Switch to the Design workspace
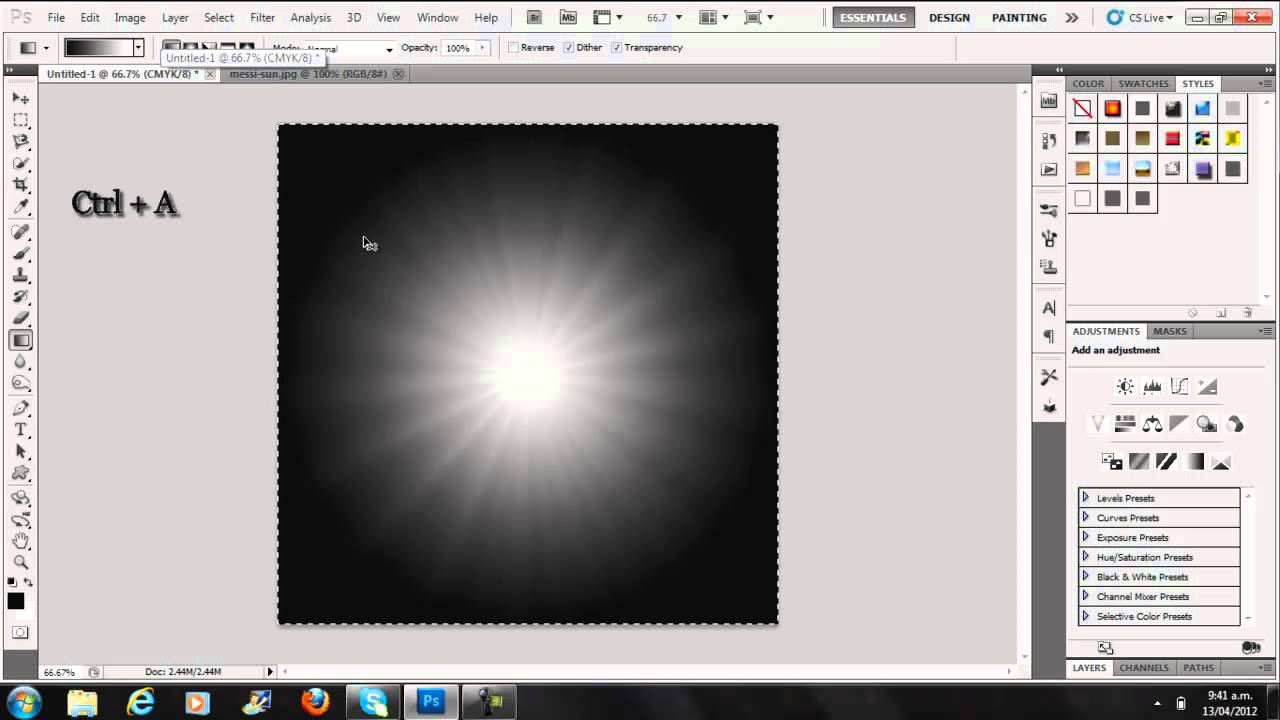The height and width of the screenshot is (720, 1280). pos(949,18)
